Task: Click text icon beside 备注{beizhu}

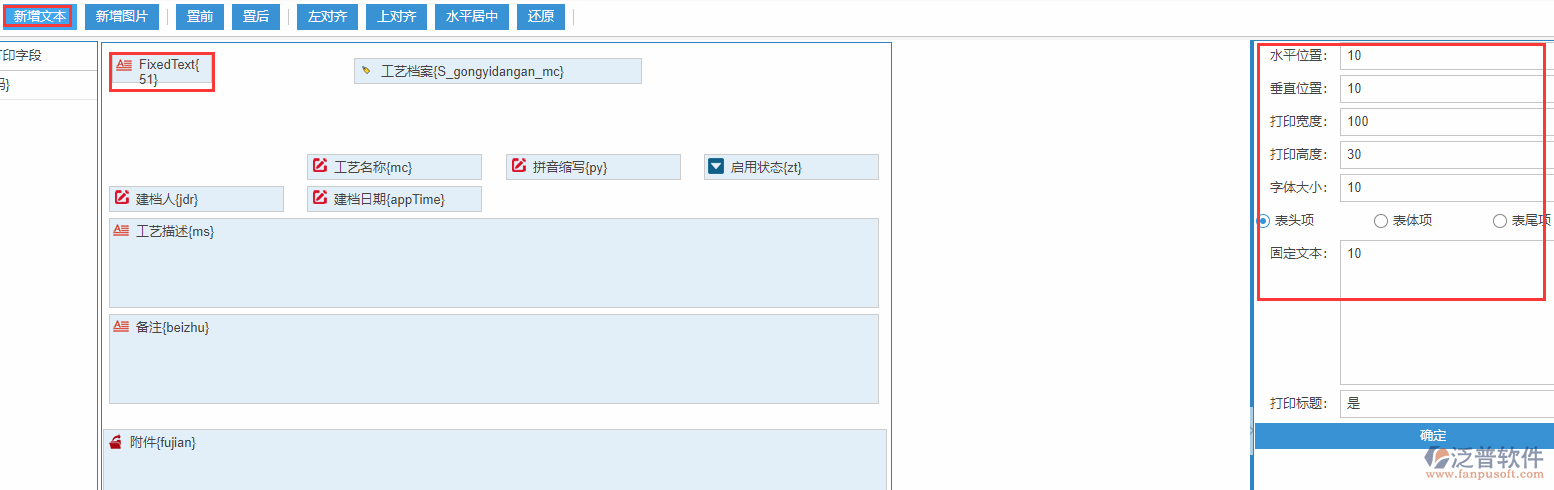Action: tap(121, 326)
